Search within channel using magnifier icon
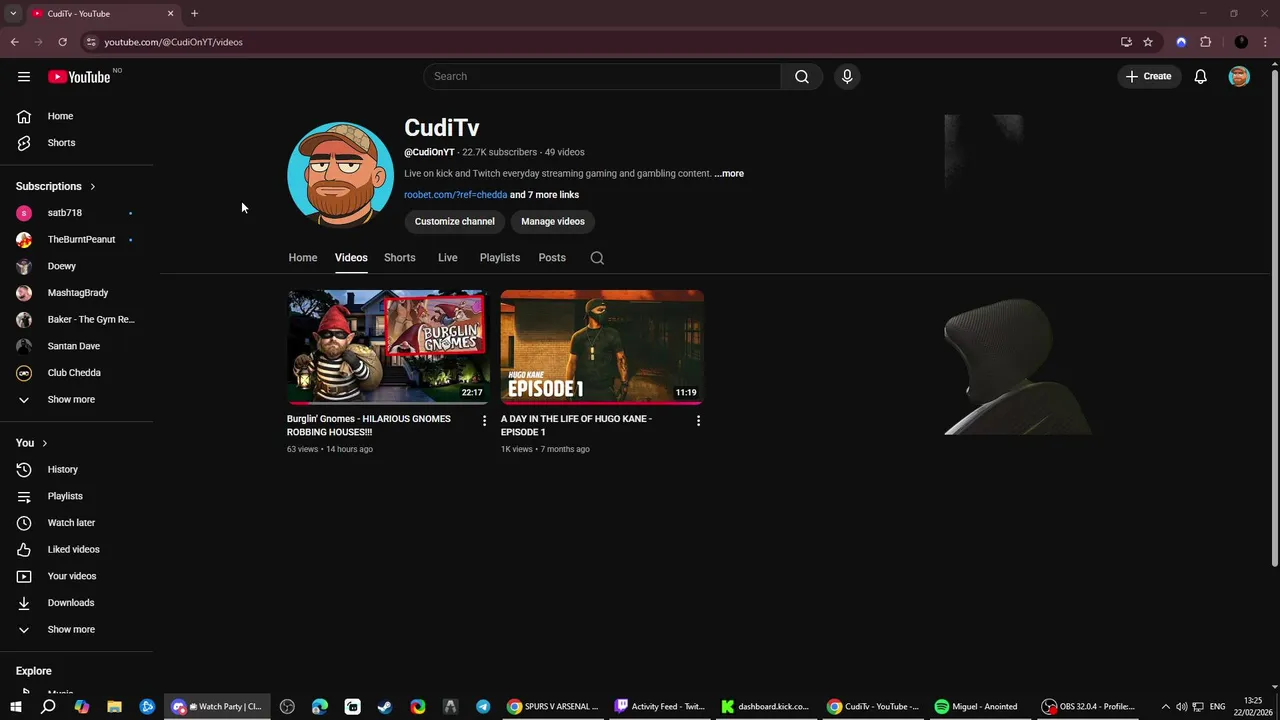Screen dimensions: 1280x720 pyautogui.click(x=597, y=258)
